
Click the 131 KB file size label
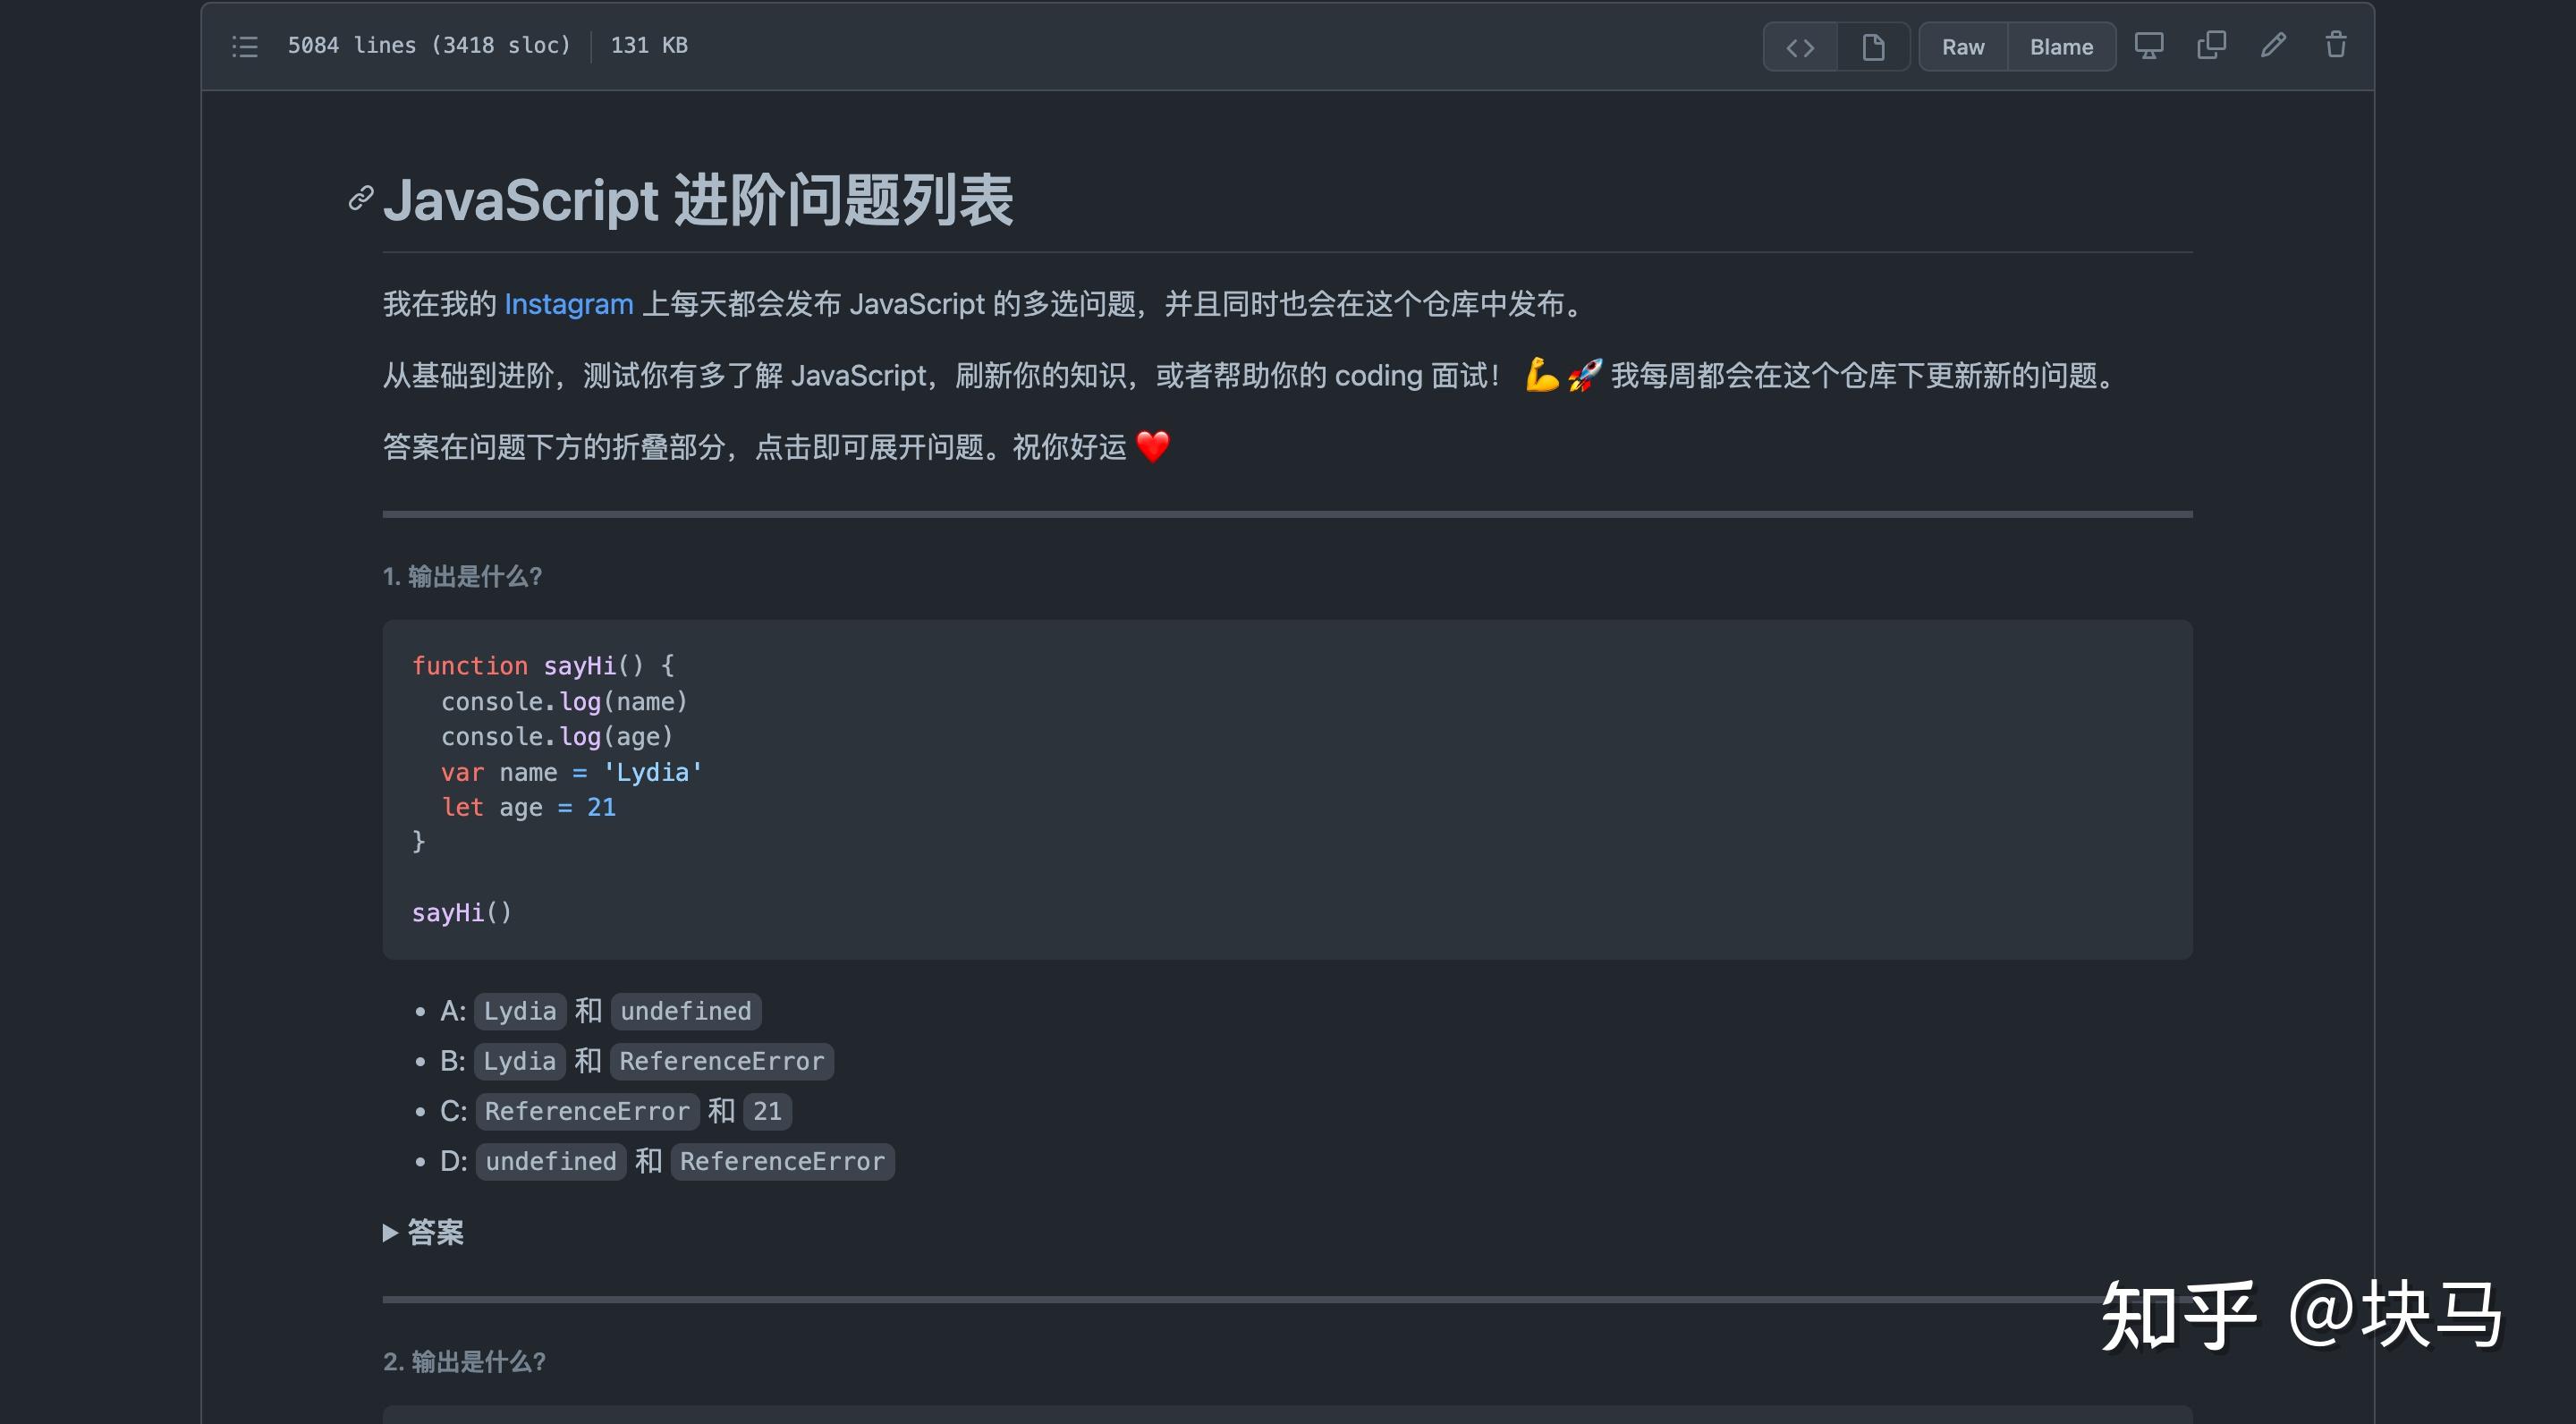pyautogui.click(x=649, y=45)
